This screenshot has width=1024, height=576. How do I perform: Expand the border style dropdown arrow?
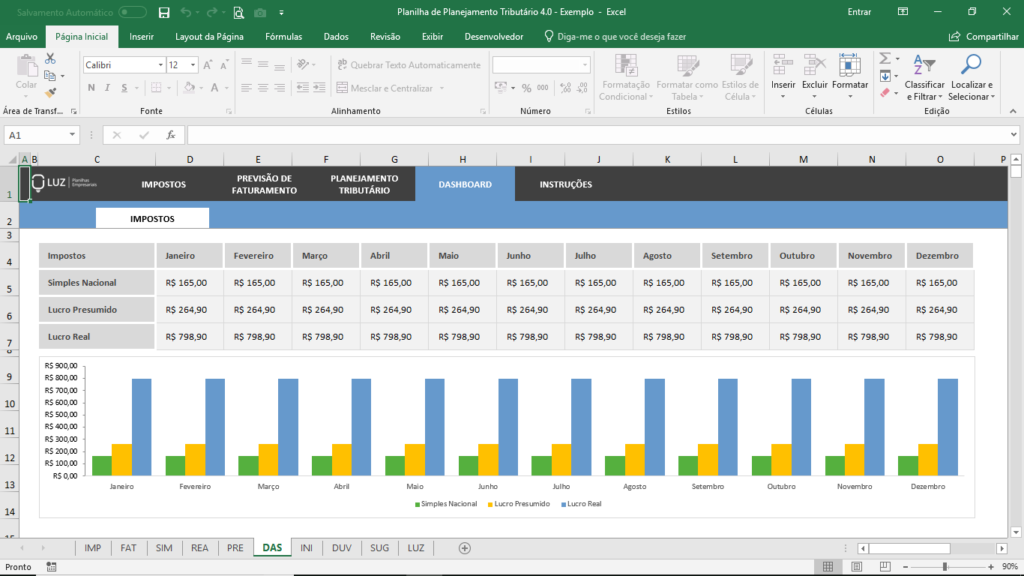[x=170, y=88]
